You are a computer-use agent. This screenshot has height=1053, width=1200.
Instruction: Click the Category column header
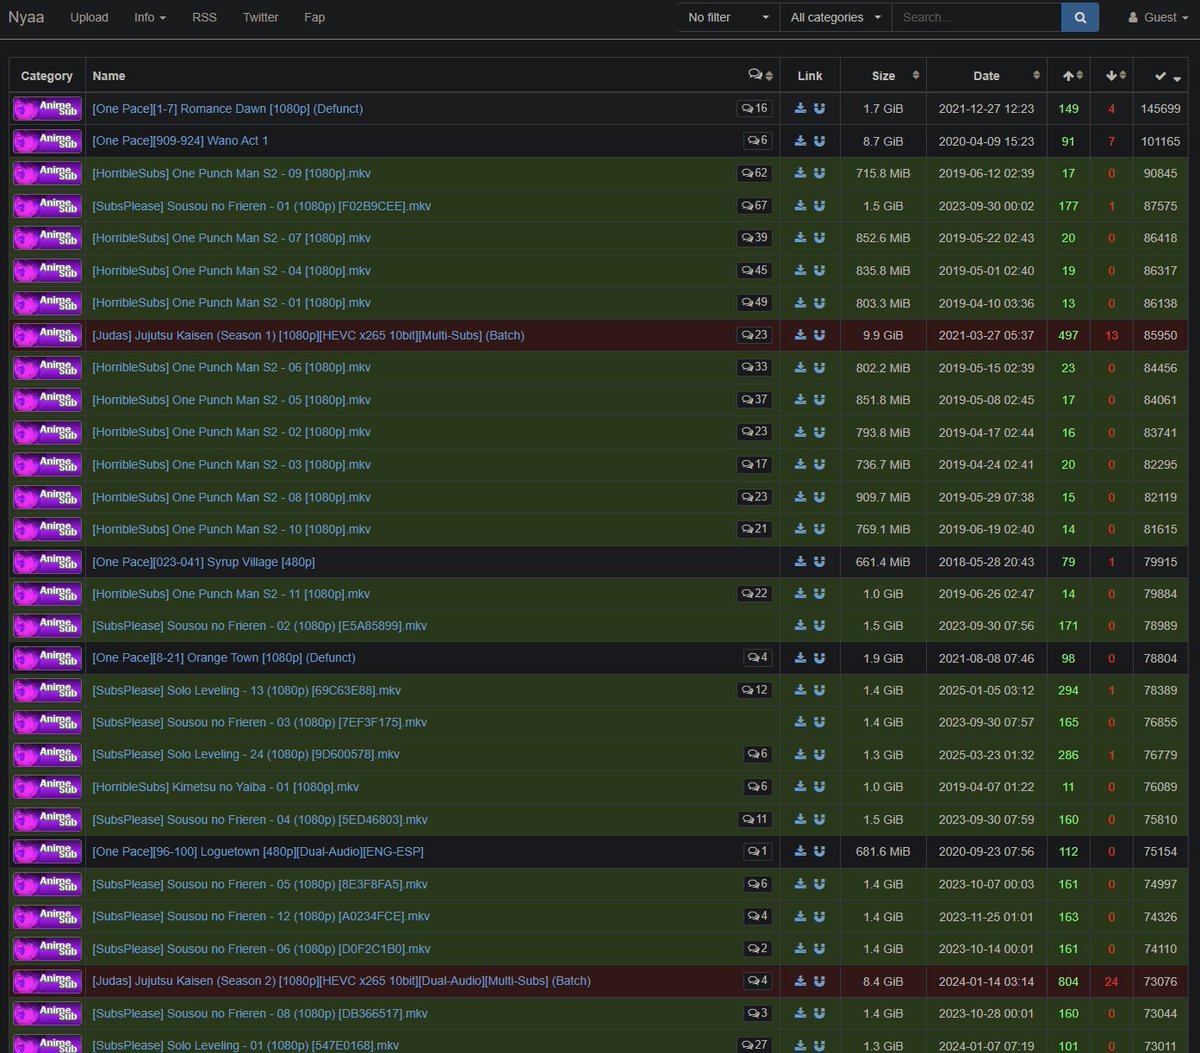pos(47,76)
